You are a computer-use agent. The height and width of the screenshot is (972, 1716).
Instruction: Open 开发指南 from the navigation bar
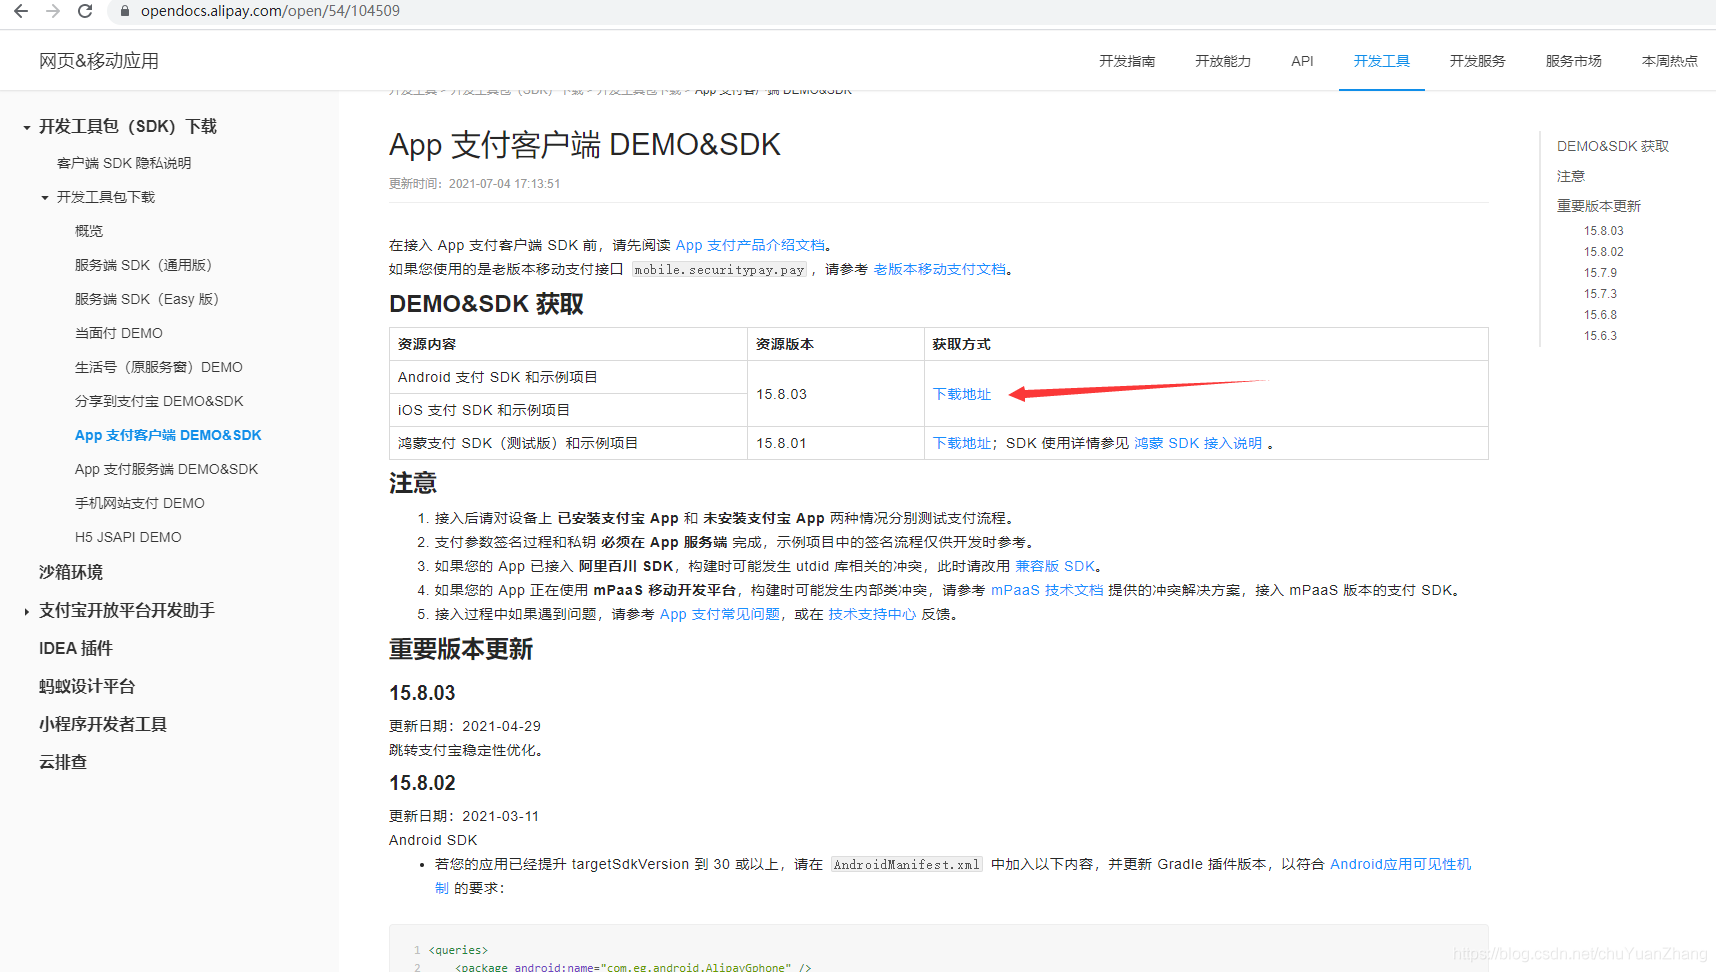(1126, 60)
